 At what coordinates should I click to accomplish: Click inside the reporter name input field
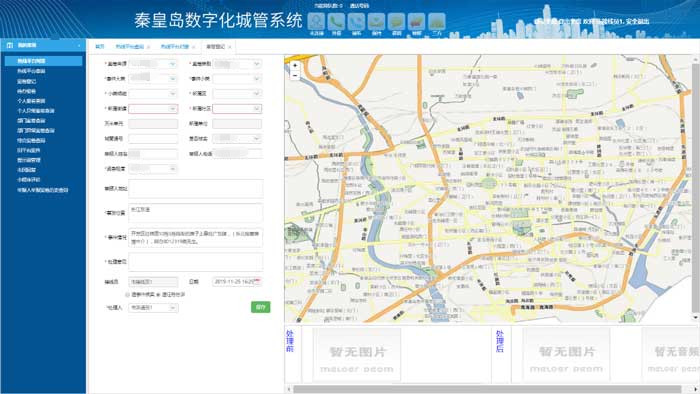(x=153, y=153)
